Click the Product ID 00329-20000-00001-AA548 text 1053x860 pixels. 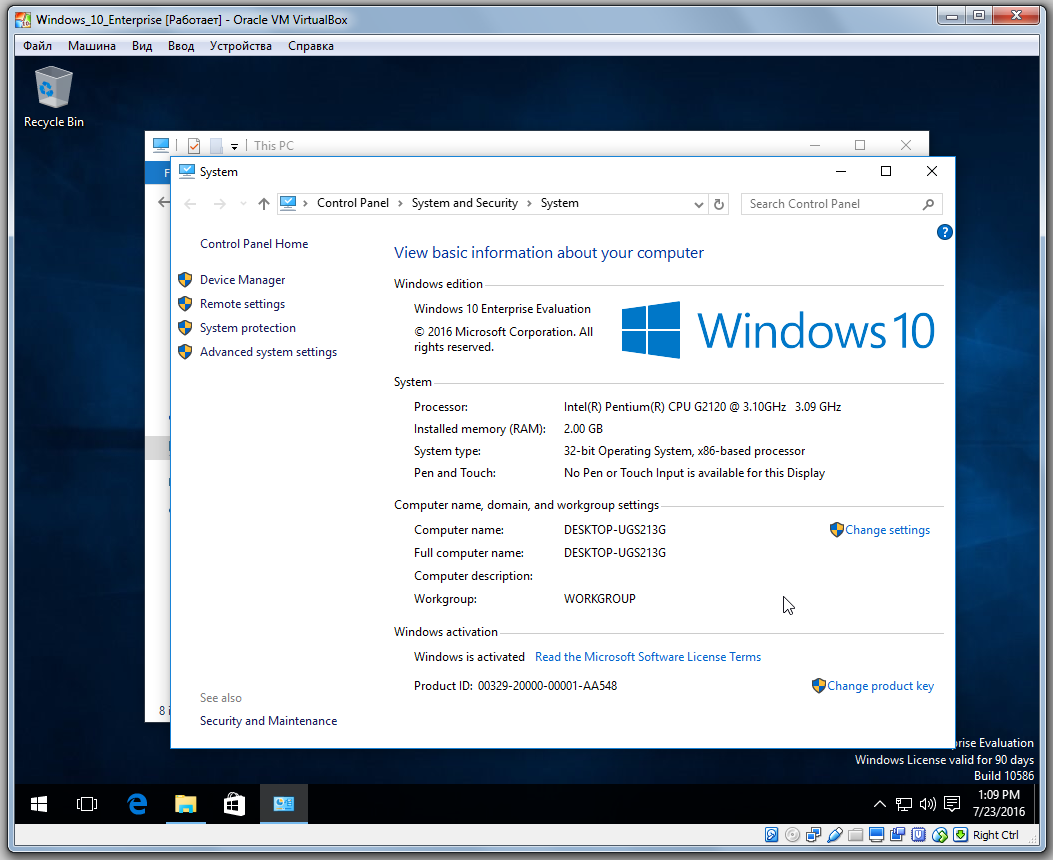[x=547, y=685]
